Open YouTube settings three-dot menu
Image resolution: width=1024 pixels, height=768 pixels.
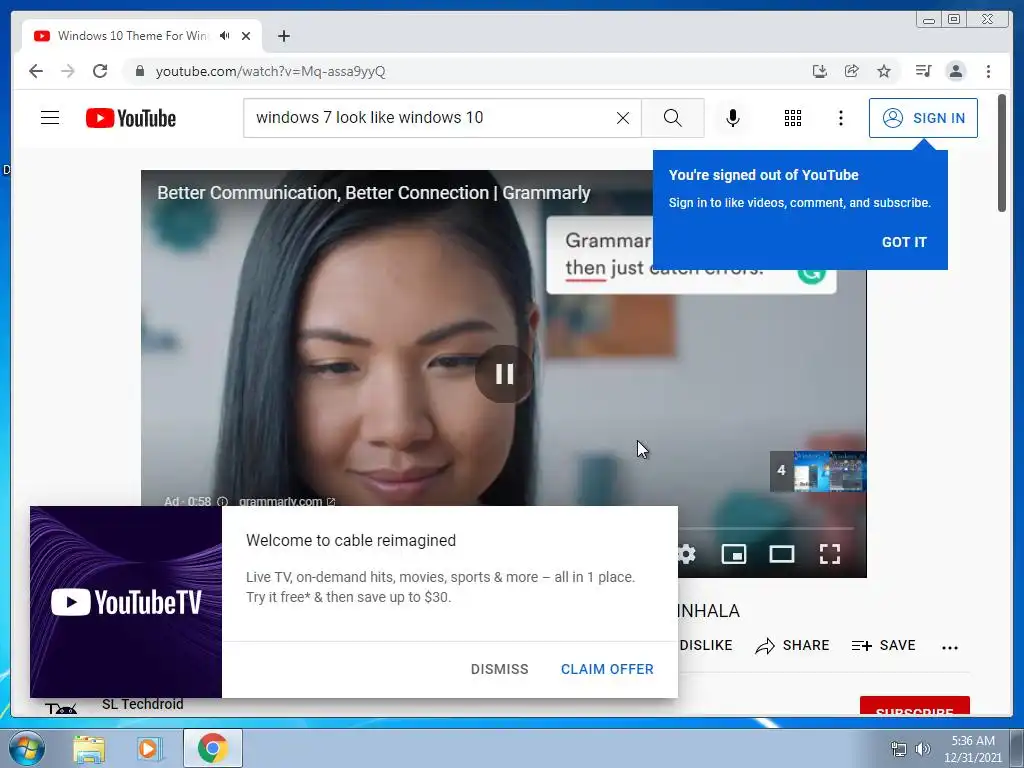(840, 118)
